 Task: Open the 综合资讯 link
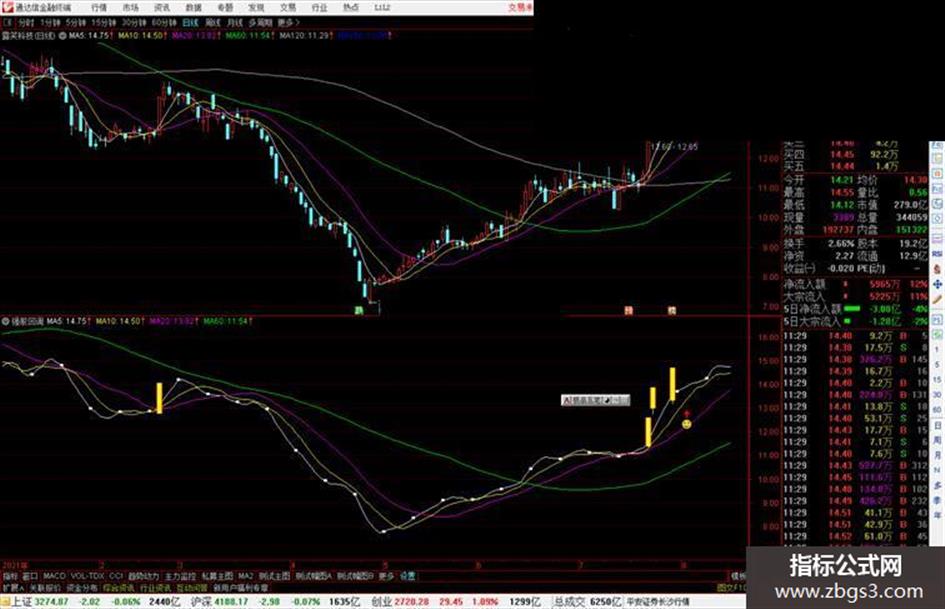(x=119, y=587)
